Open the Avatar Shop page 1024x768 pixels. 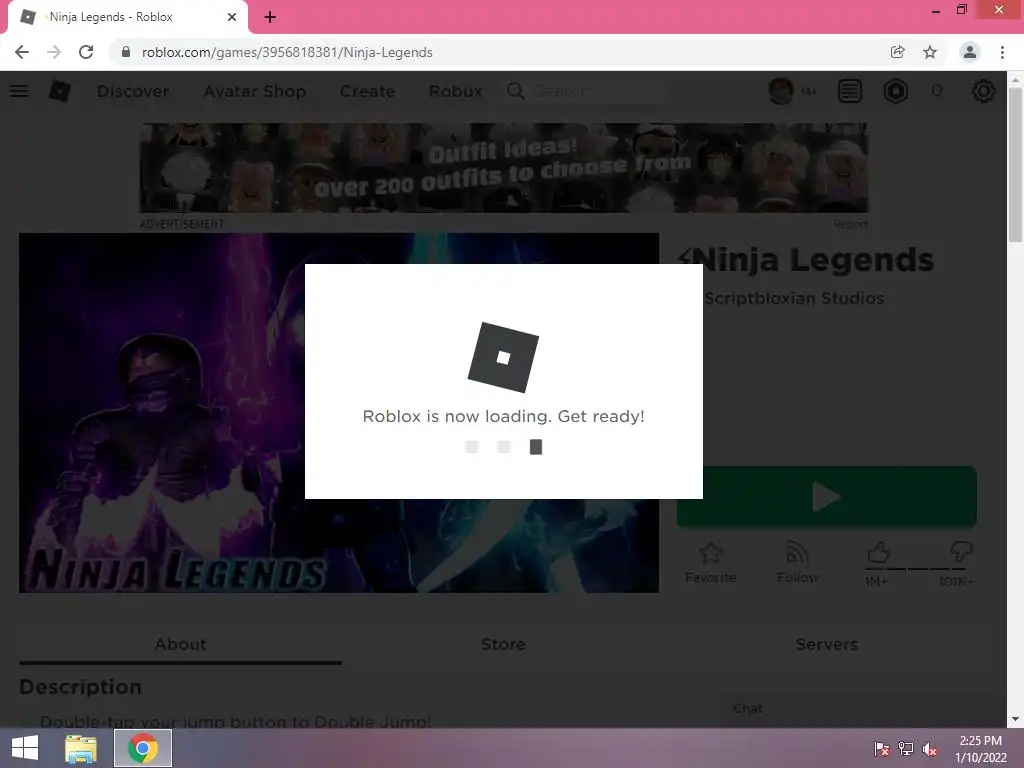coord(255,91)
